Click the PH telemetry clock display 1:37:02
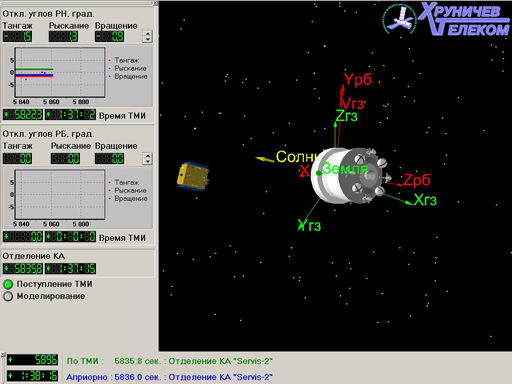Screen dimensions: 512x384 point(70,115)
